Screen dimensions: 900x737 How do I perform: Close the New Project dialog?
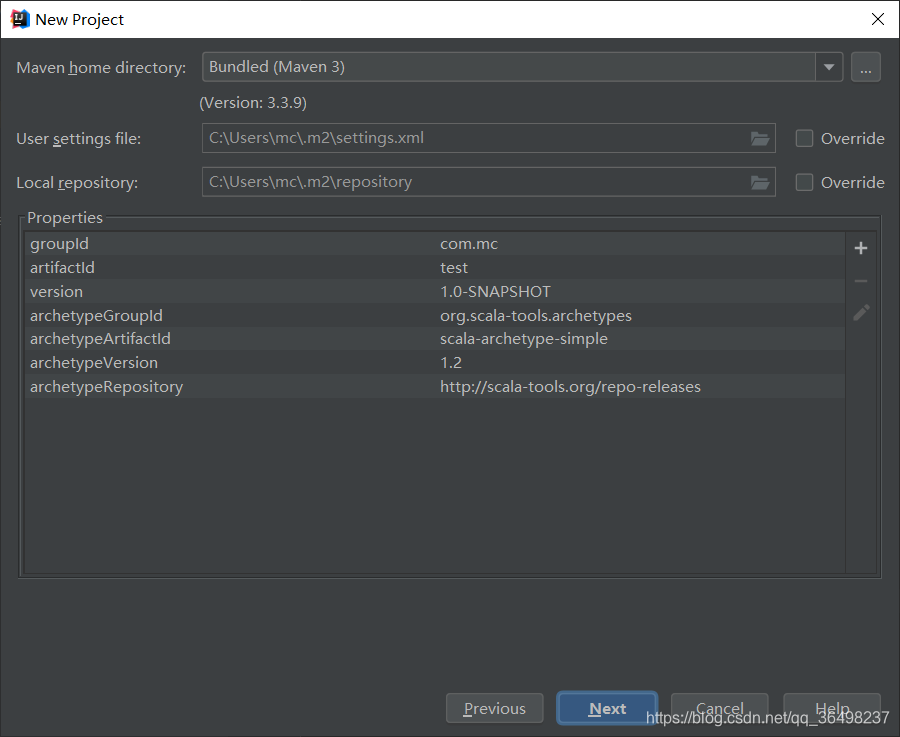point(878,19)
